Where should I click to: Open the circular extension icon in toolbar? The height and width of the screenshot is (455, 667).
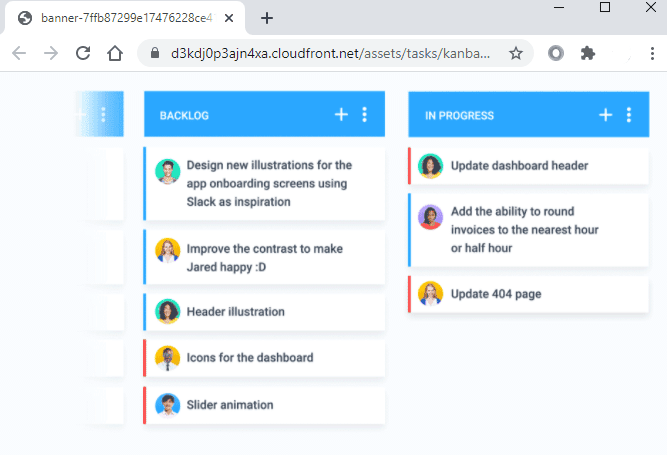(556, 54)
